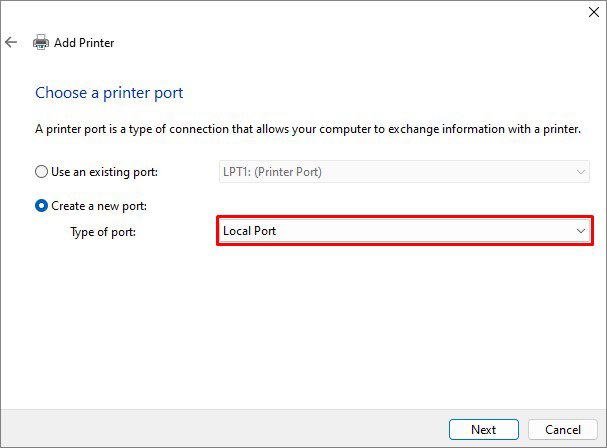607x448 pixels.
Task: Click the chevron on Local Port dropdown
Action: coord(581,231)
